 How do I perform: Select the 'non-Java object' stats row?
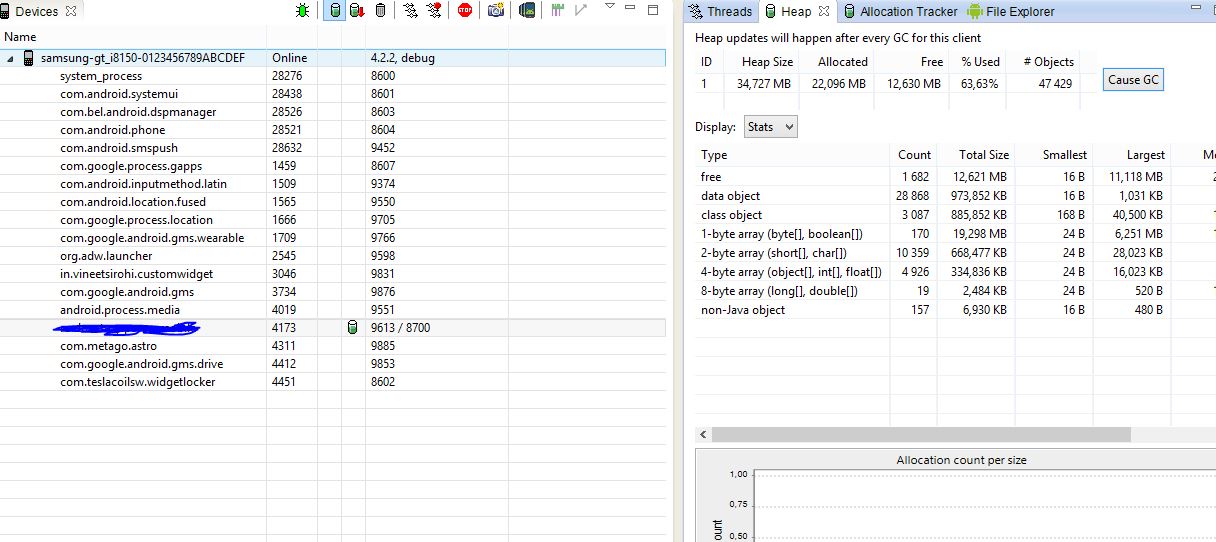955,310
